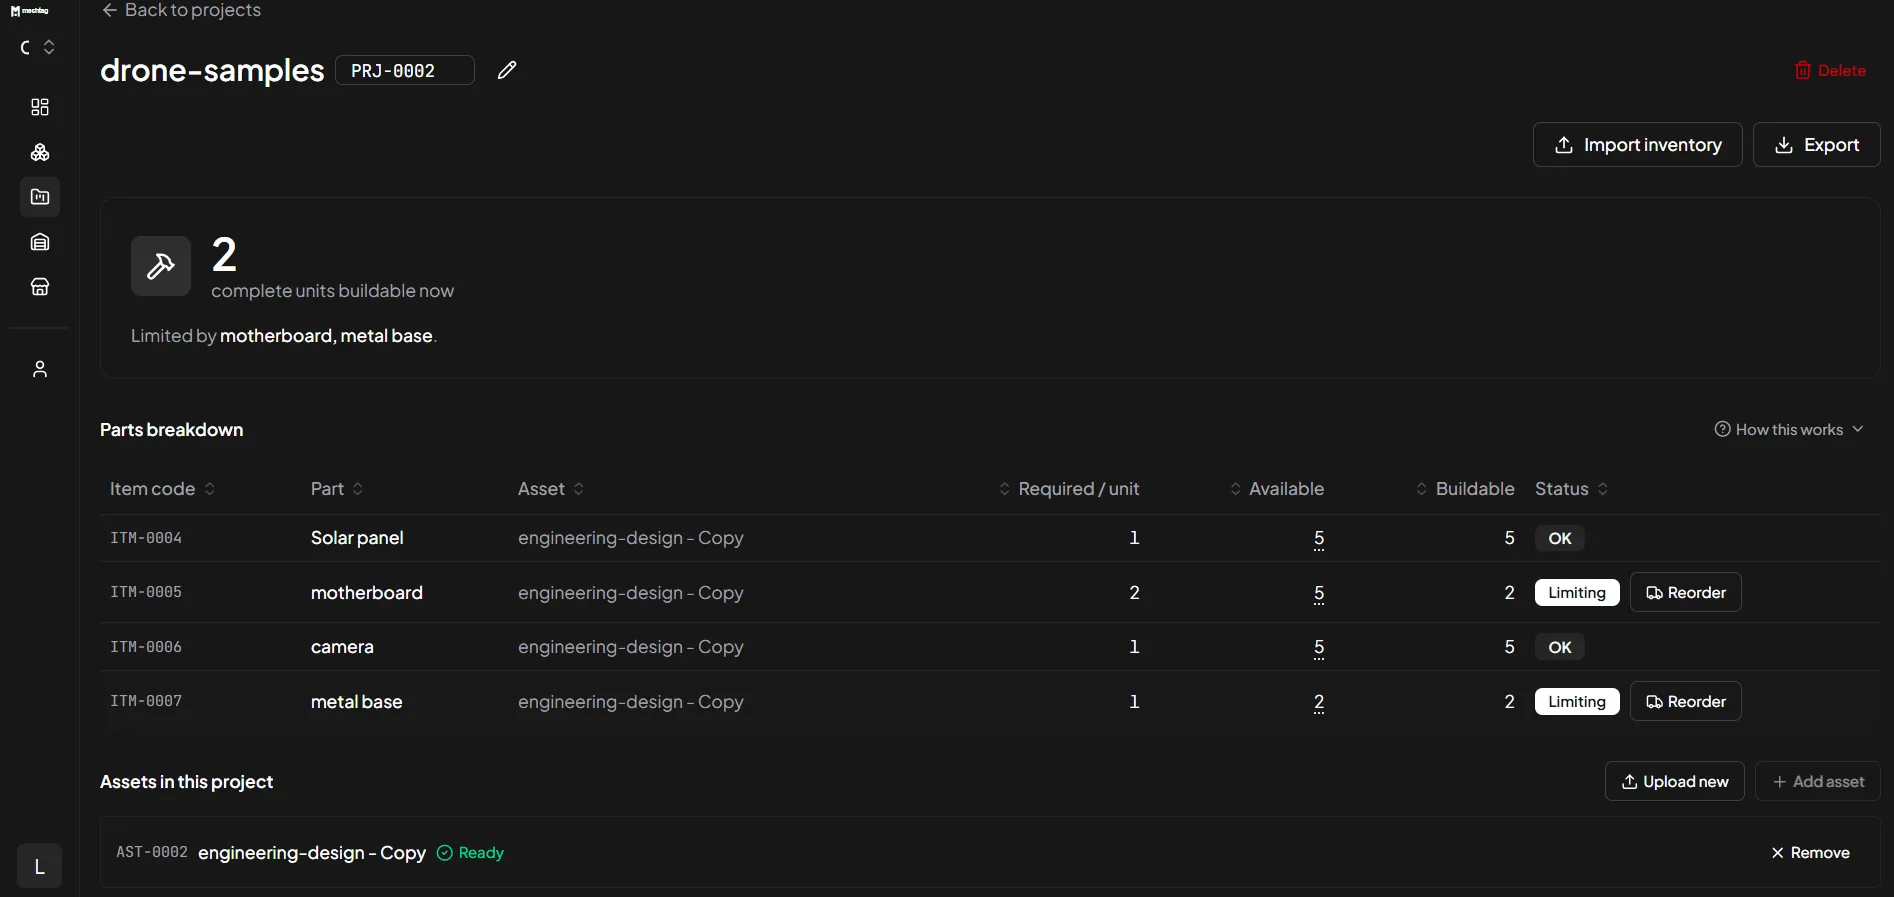Viewport: 1894px width, 897px height.
Task: Click the available quantity for camera
Action: pyautogui.click(x=1319, y=647)
